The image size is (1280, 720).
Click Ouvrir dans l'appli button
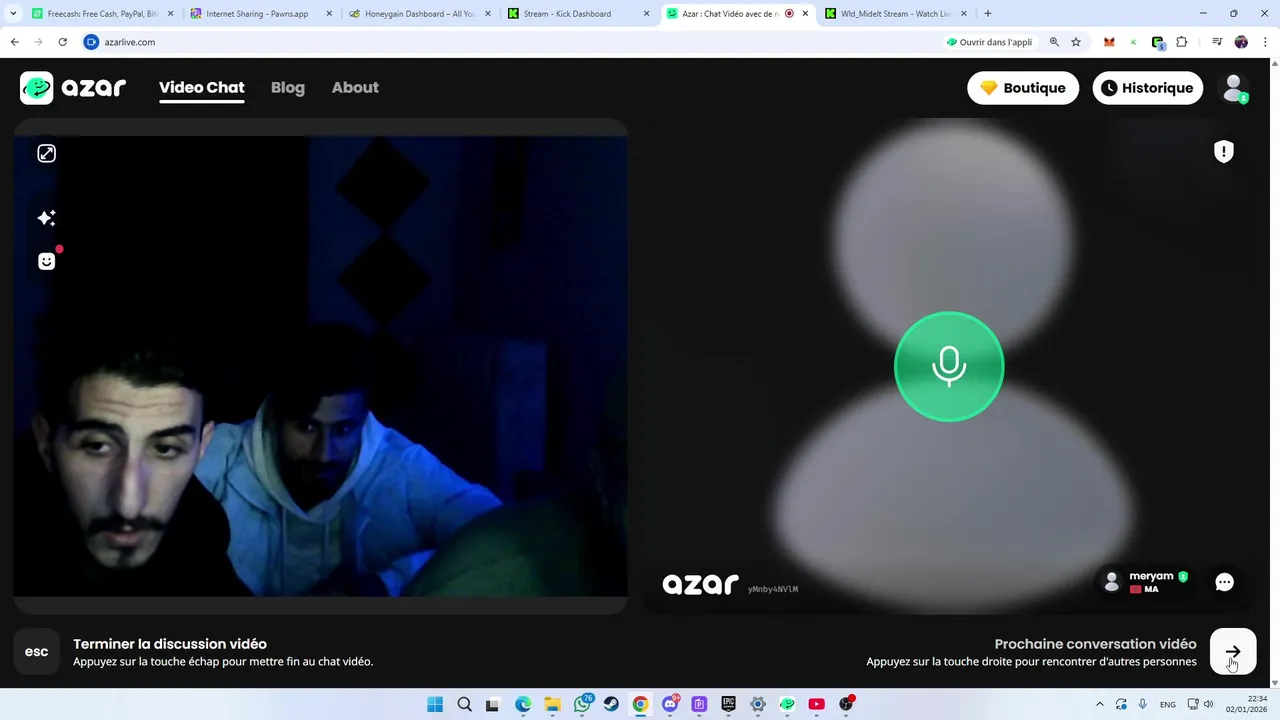coord(990,42)
